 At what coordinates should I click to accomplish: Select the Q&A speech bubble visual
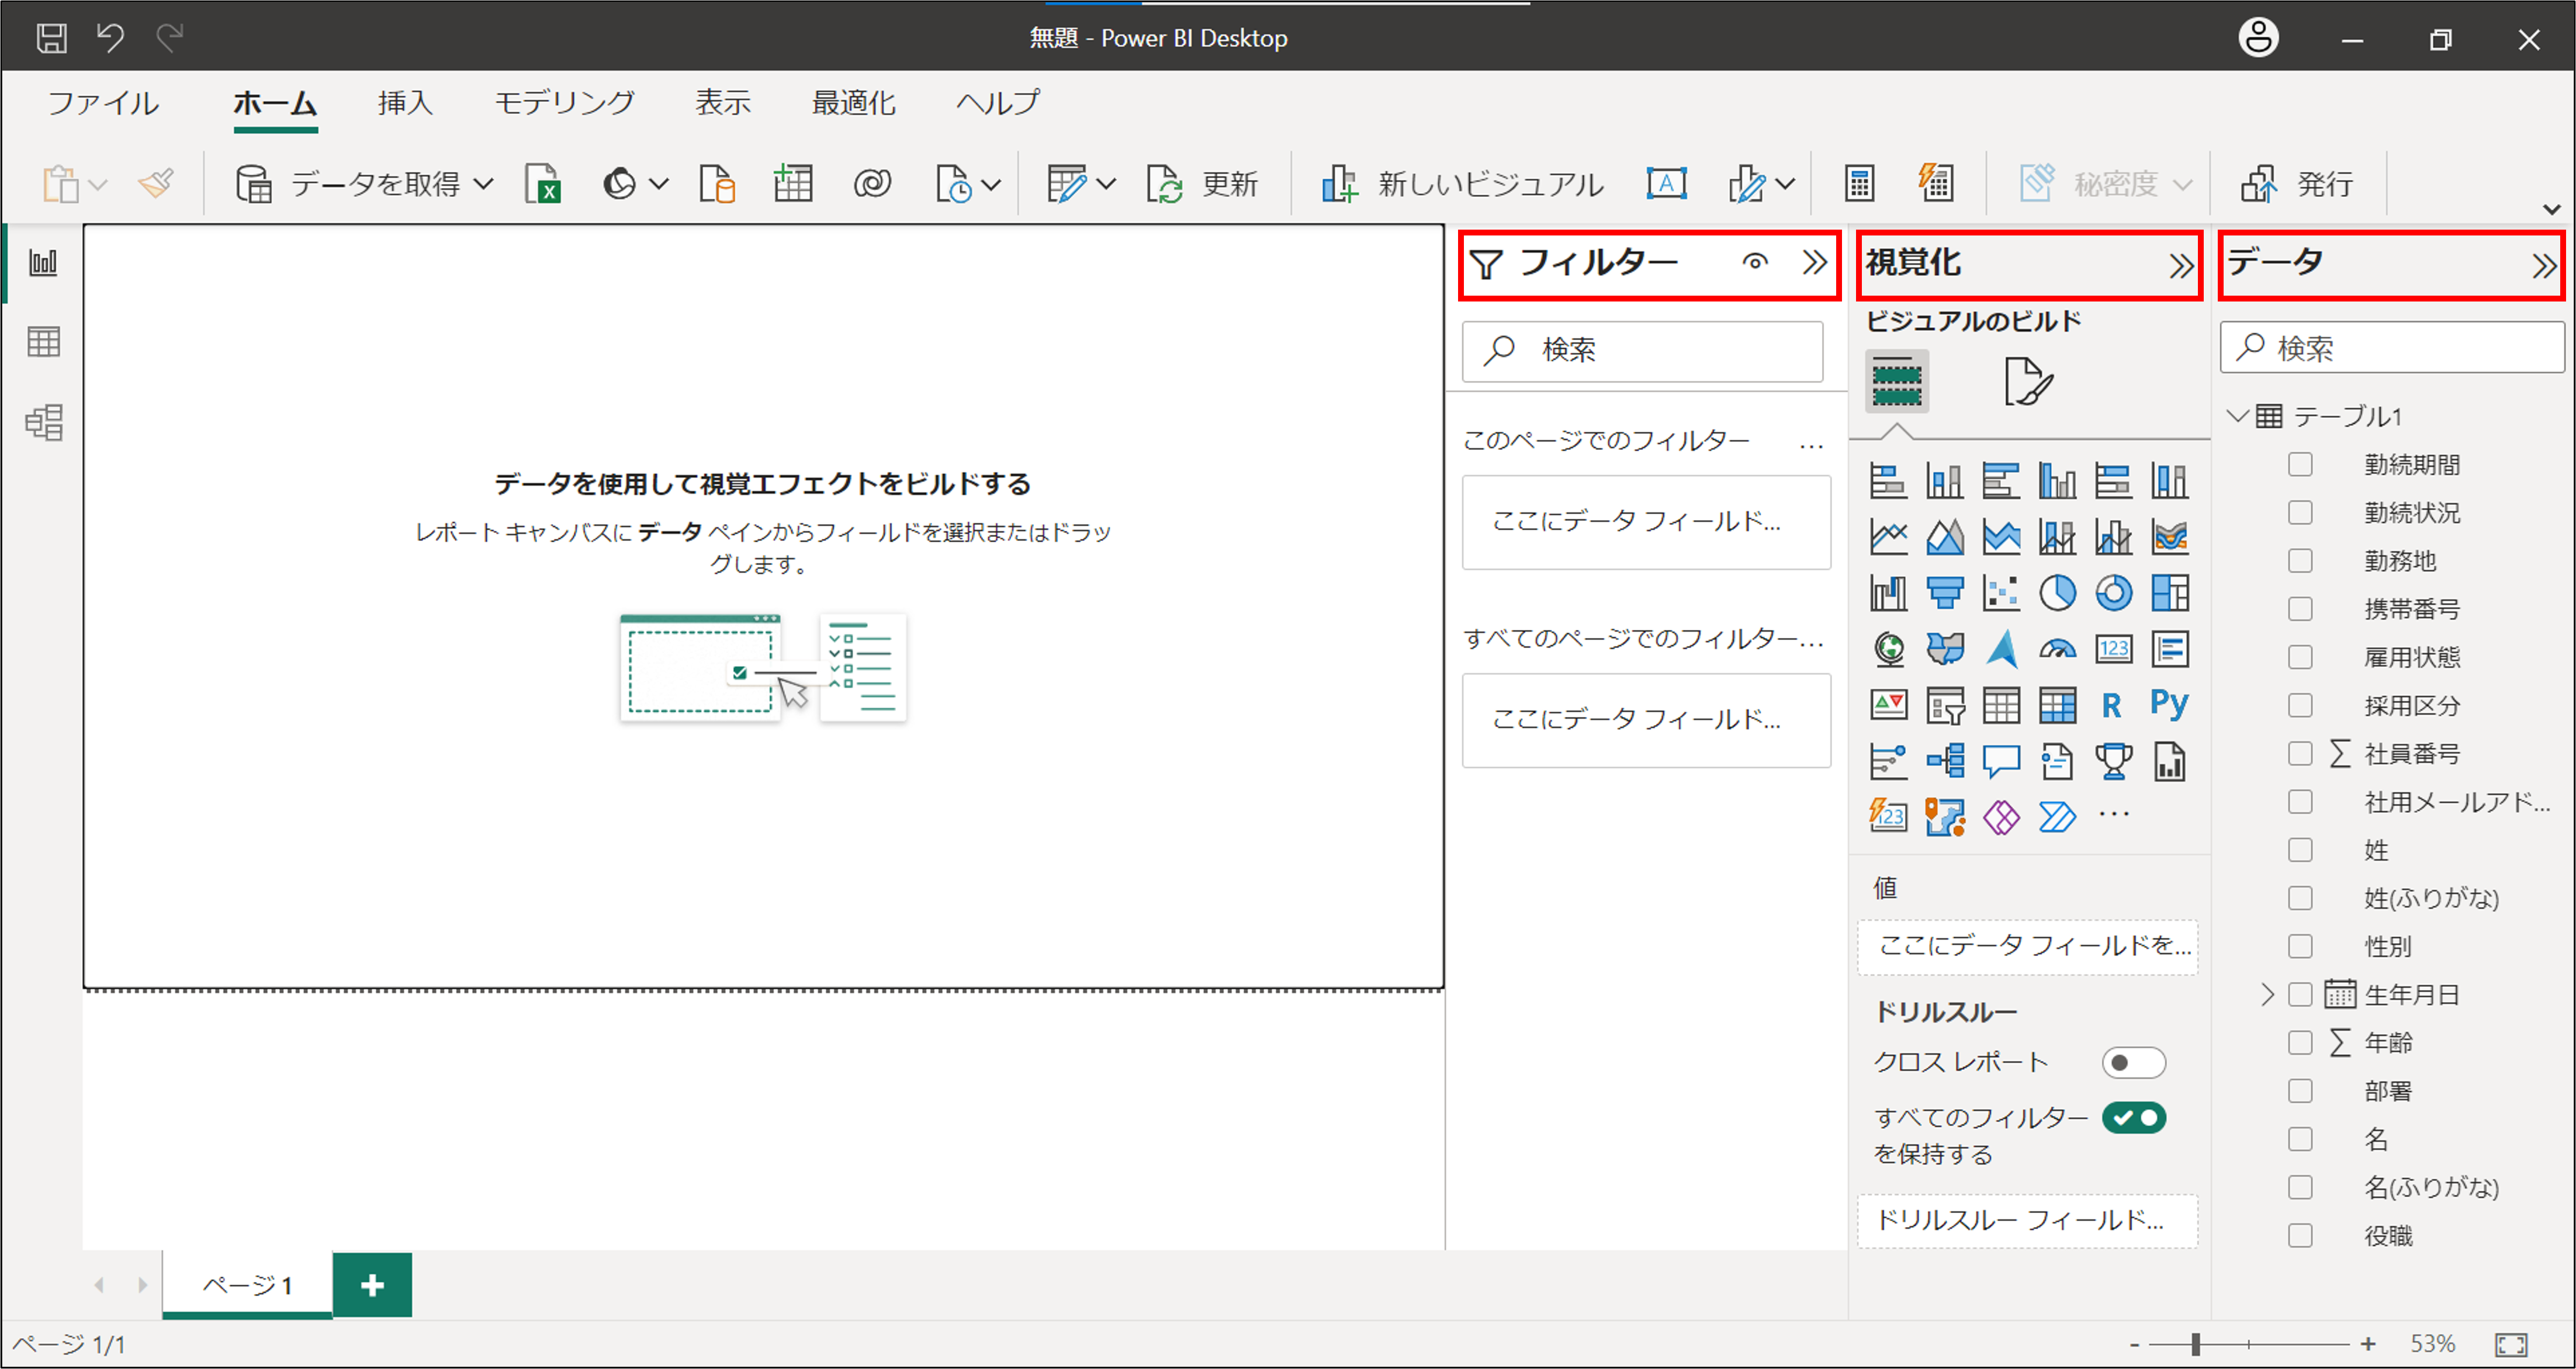click(x=2001, y=762)
